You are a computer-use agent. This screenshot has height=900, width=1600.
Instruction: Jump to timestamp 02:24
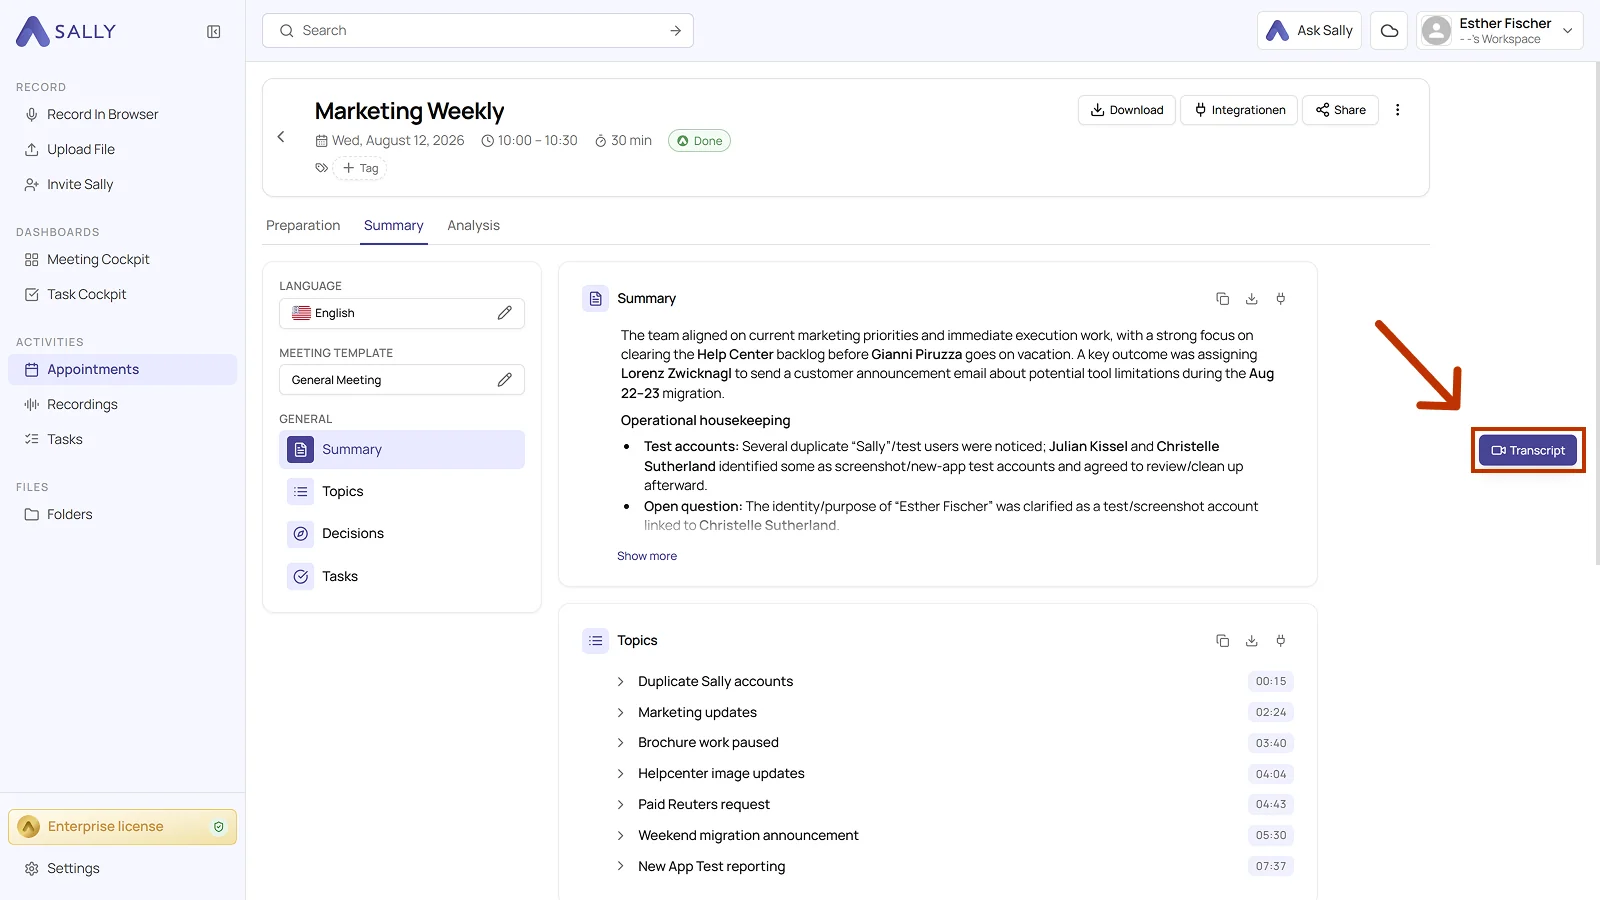click(x=1271, y=713)
